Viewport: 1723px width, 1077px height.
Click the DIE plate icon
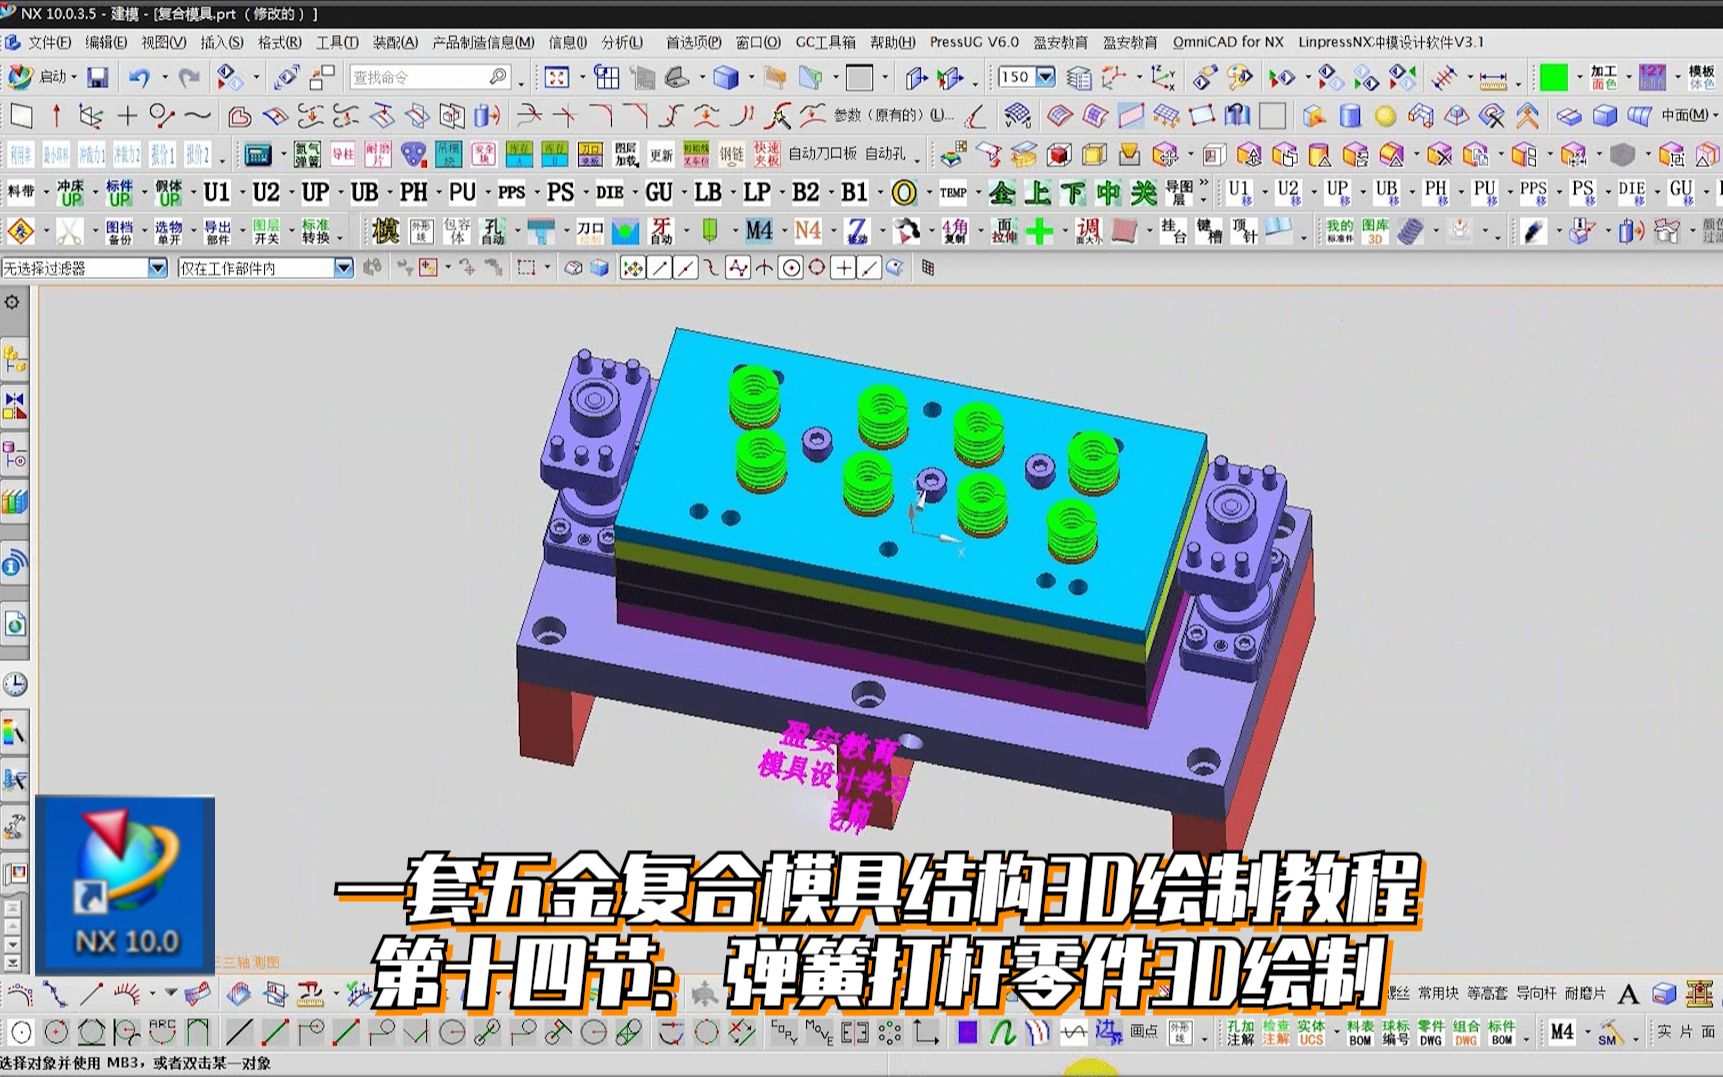click(x=609, y=192)
